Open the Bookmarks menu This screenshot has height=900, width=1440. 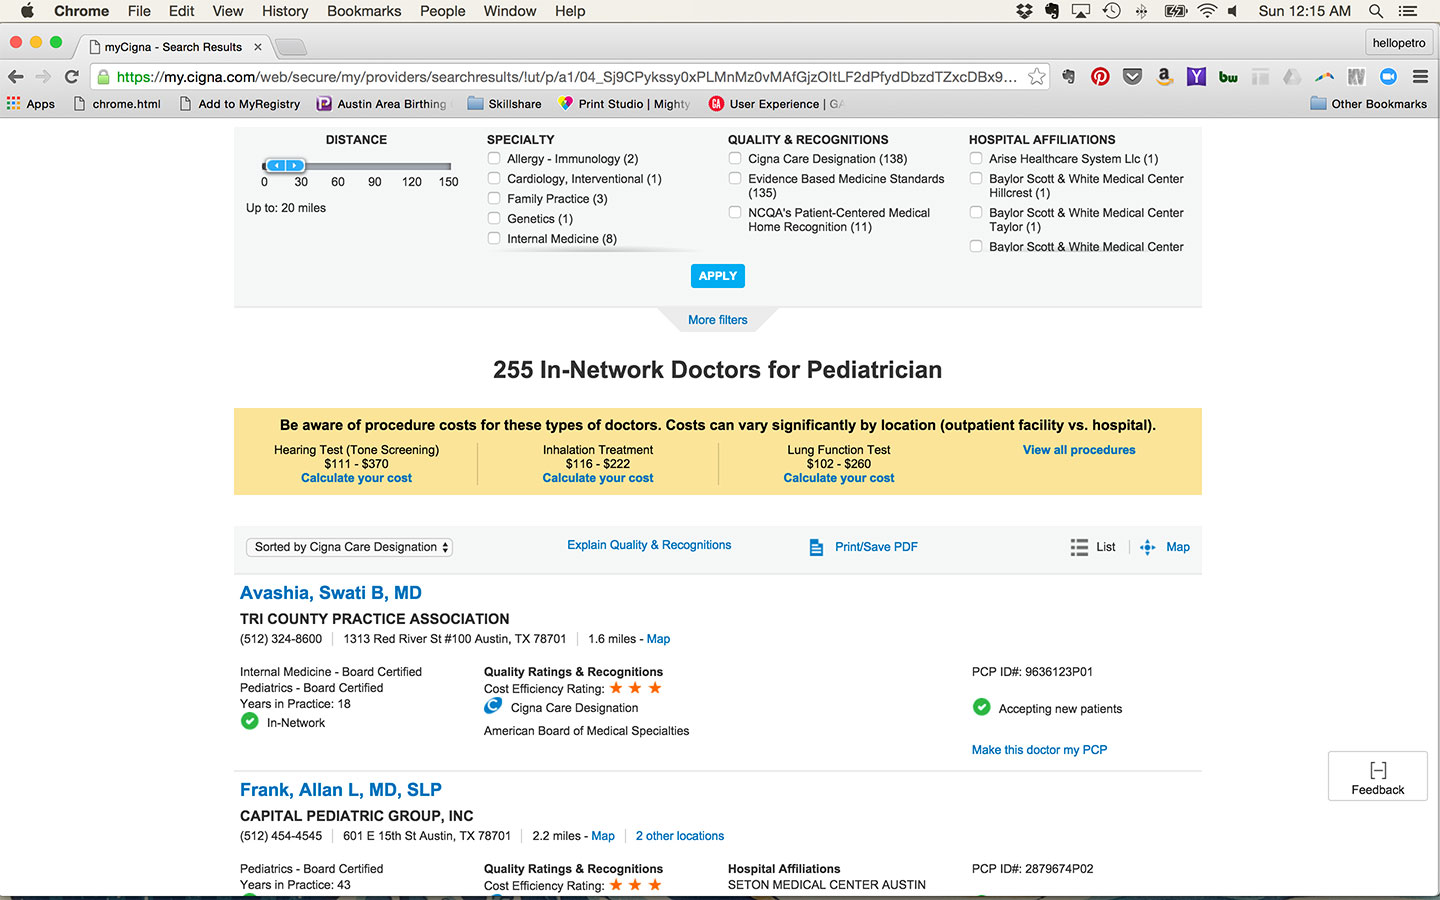[364, 11]
